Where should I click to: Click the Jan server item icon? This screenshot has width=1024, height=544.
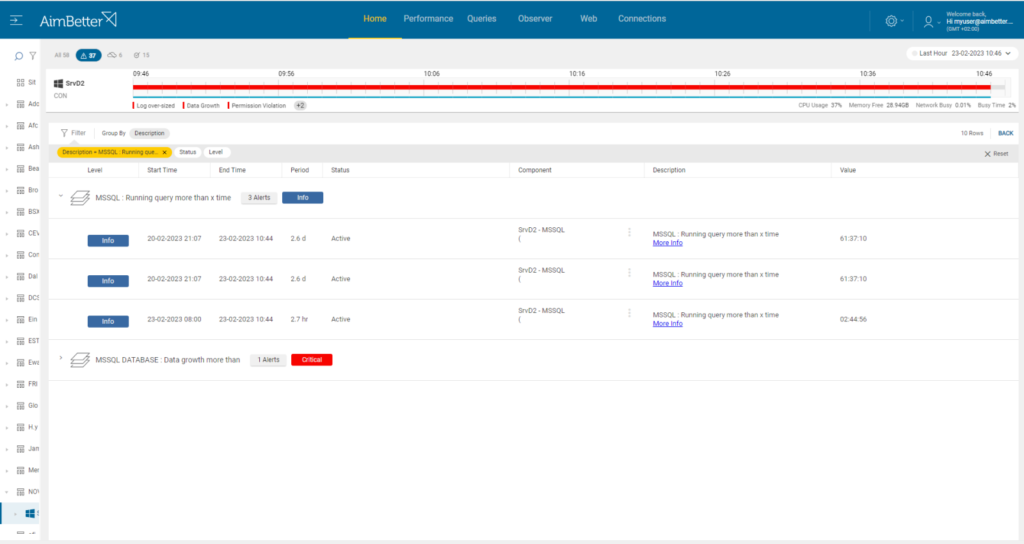pos(20,449)
